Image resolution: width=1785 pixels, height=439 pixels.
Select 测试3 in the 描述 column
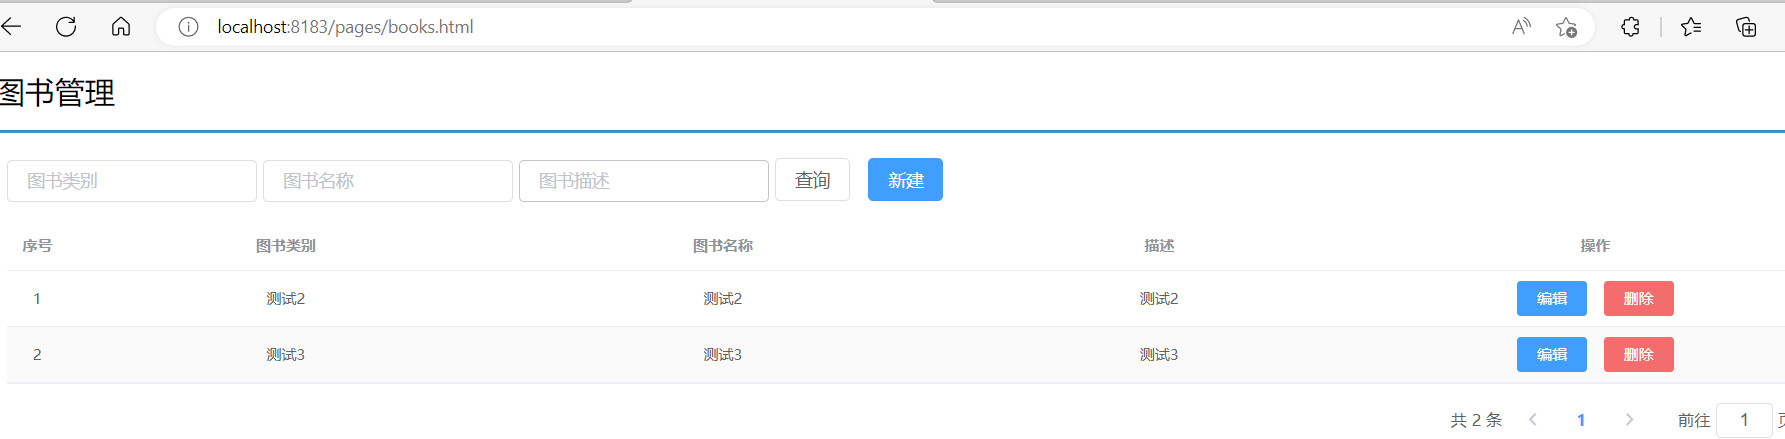coord(1159,355)
